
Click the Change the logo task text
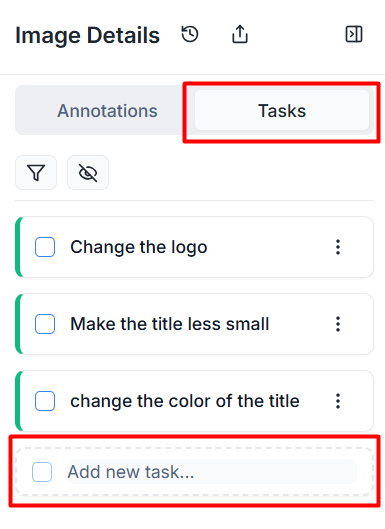(139, 247)
